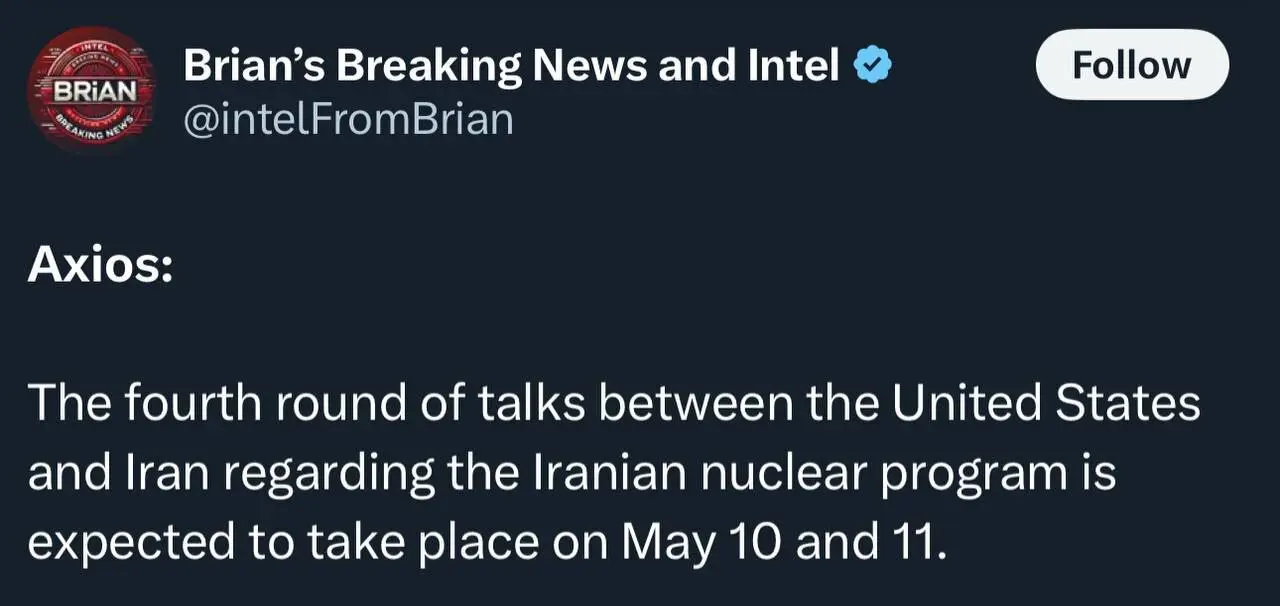Screen dimensions: 1280x606
Task: Click the display name Brian's Breaking News and Intel
Action: 511,66
